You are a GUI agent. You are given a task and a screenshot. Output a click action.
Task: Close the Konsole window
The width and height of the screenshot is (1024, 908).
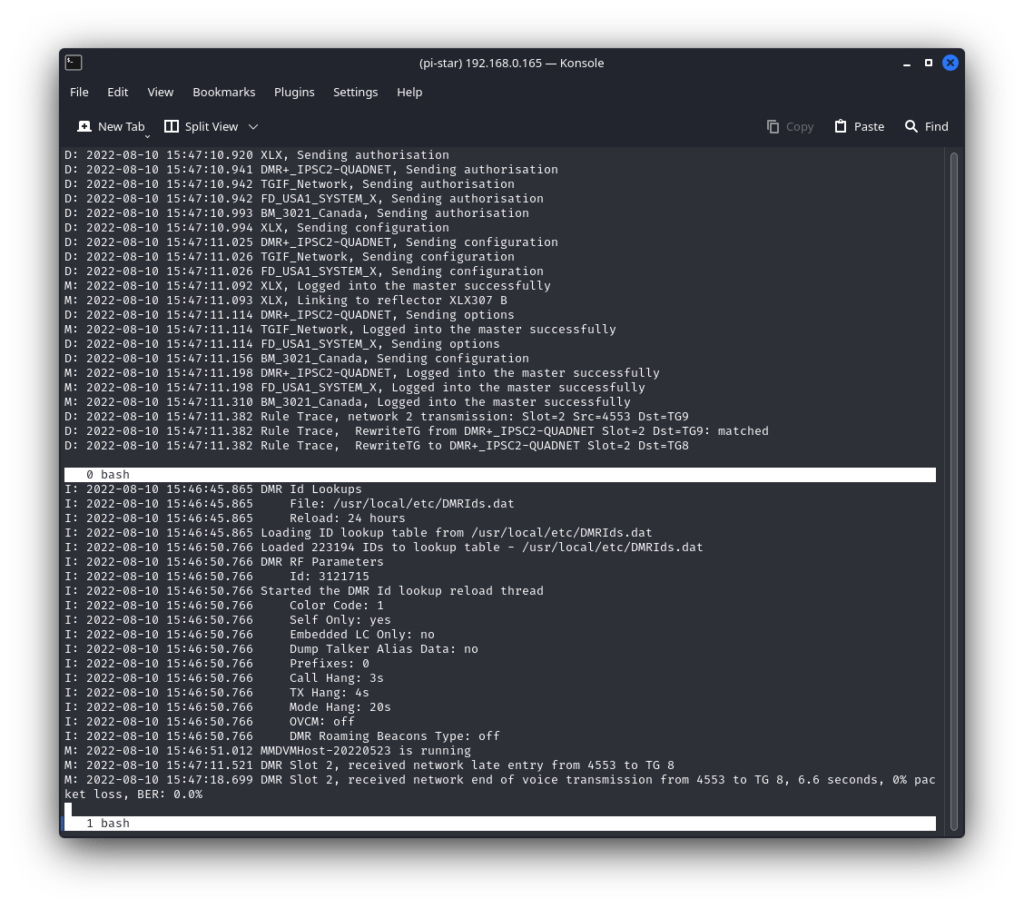950,63
